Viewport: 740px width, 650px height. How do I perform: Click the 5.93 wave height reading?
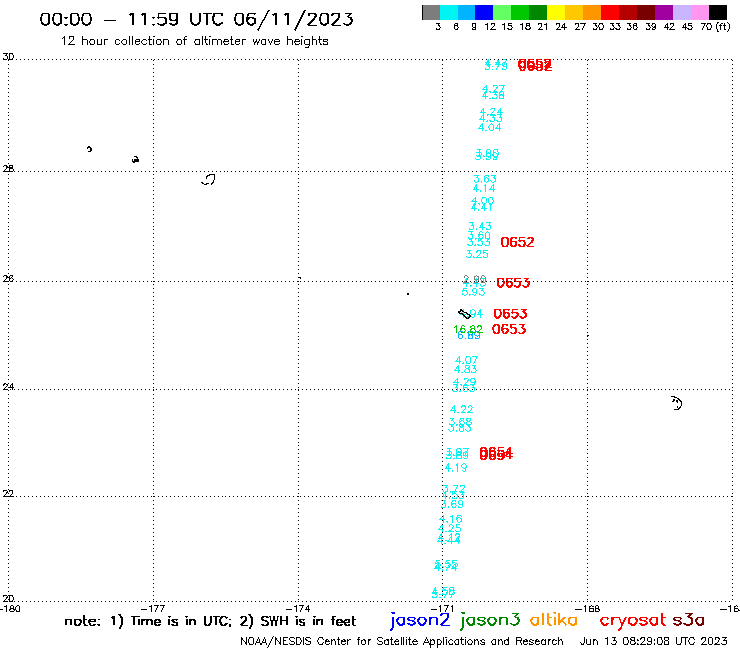(473, 292)
